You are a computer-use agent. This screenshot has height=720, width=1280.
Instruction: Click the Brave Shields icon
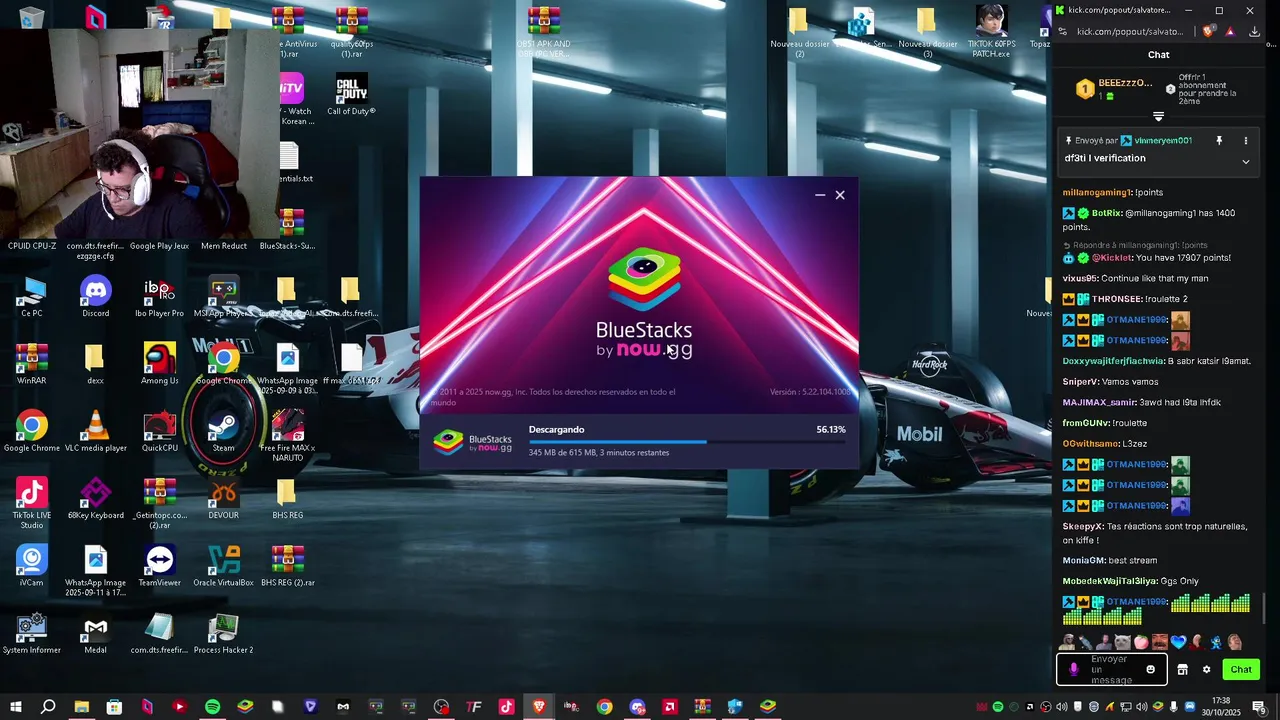tap(1209, 32)
